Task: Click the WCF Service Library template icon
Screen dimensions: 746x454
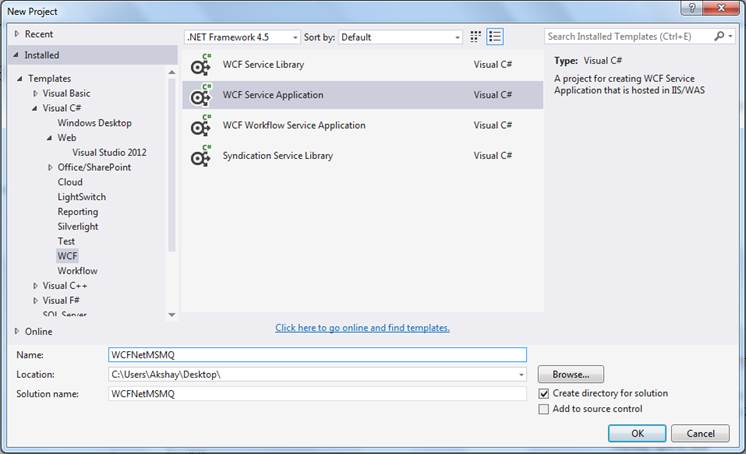Action: pos(201,65)
